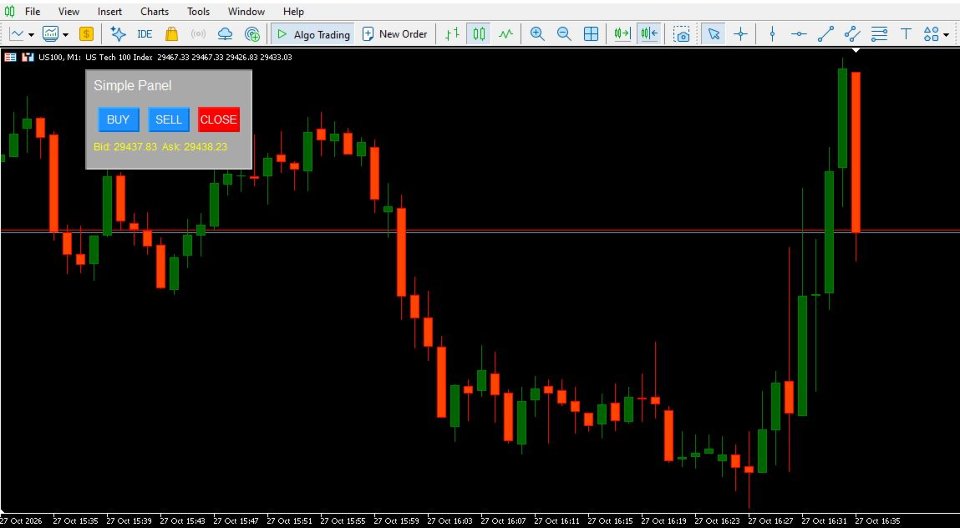Open the Charts menu
The height and width of the screenshot is (528, 960).
coord(154,11)
